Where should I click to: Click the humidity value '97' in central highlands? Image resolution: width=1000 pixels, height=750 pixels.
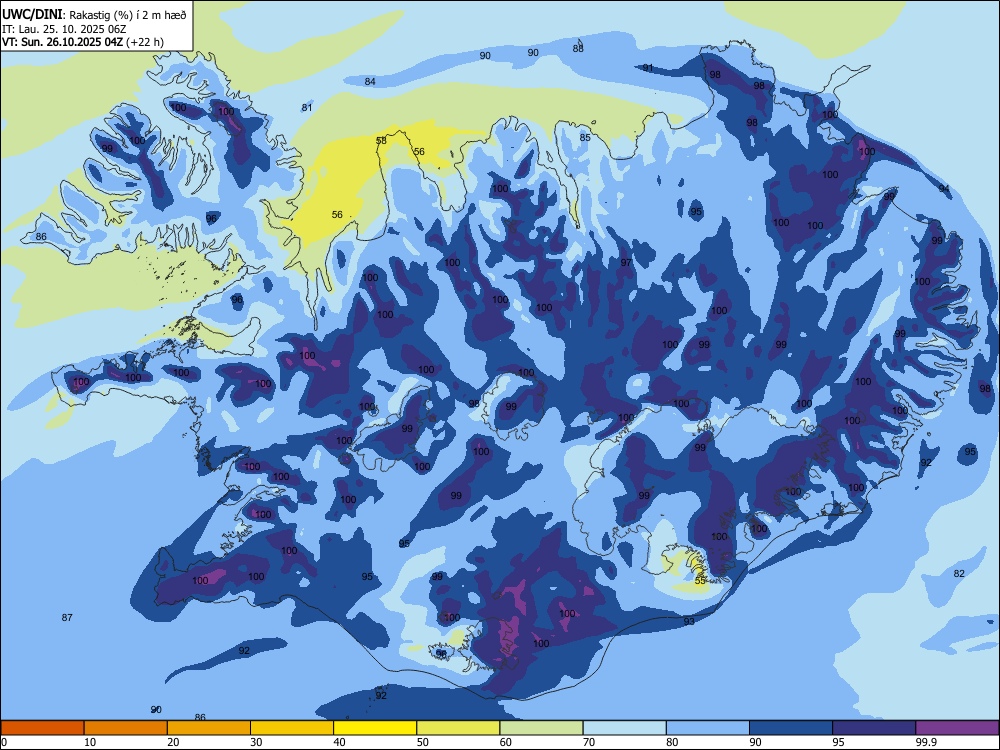coord(626,262)
